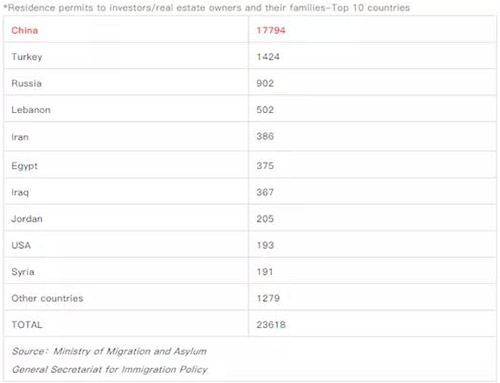
Task: Click the Jordan row label
Action: click(27, 219)
